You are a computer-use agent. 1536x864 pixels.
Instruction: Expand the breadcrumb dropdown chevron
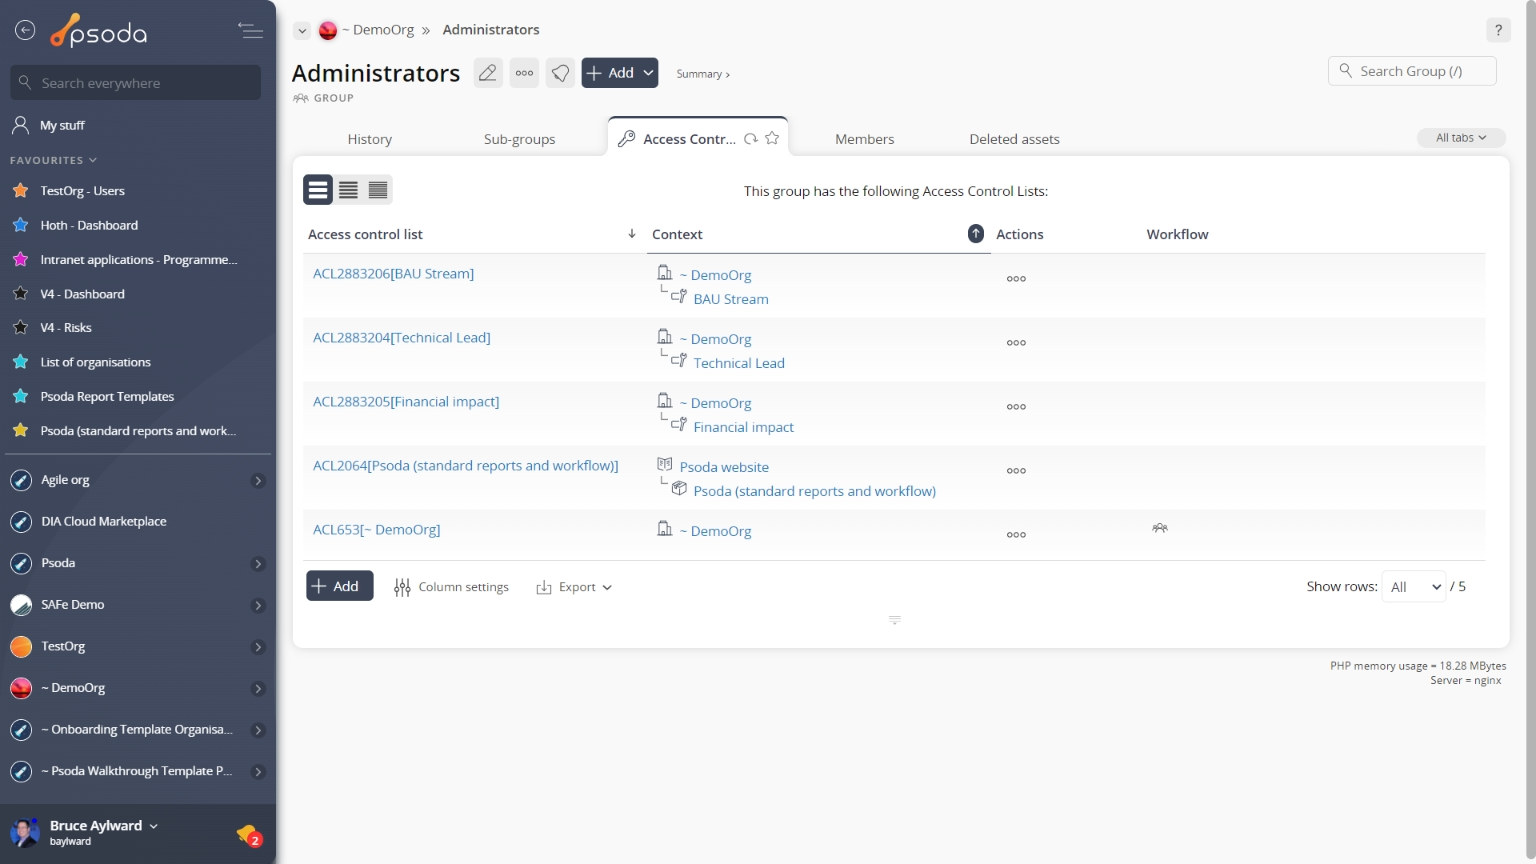pyautogui.click(x=301, y=31)
